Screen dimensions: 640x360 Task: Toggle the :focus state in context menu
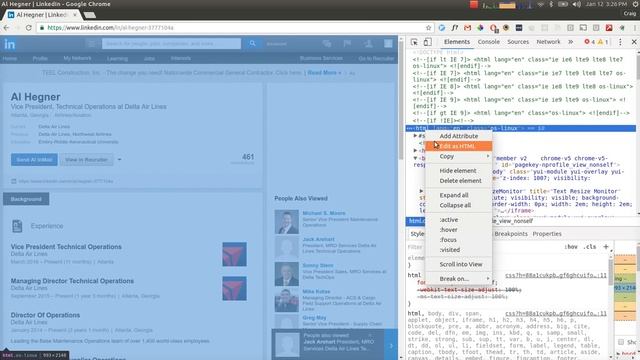point(458,240)
